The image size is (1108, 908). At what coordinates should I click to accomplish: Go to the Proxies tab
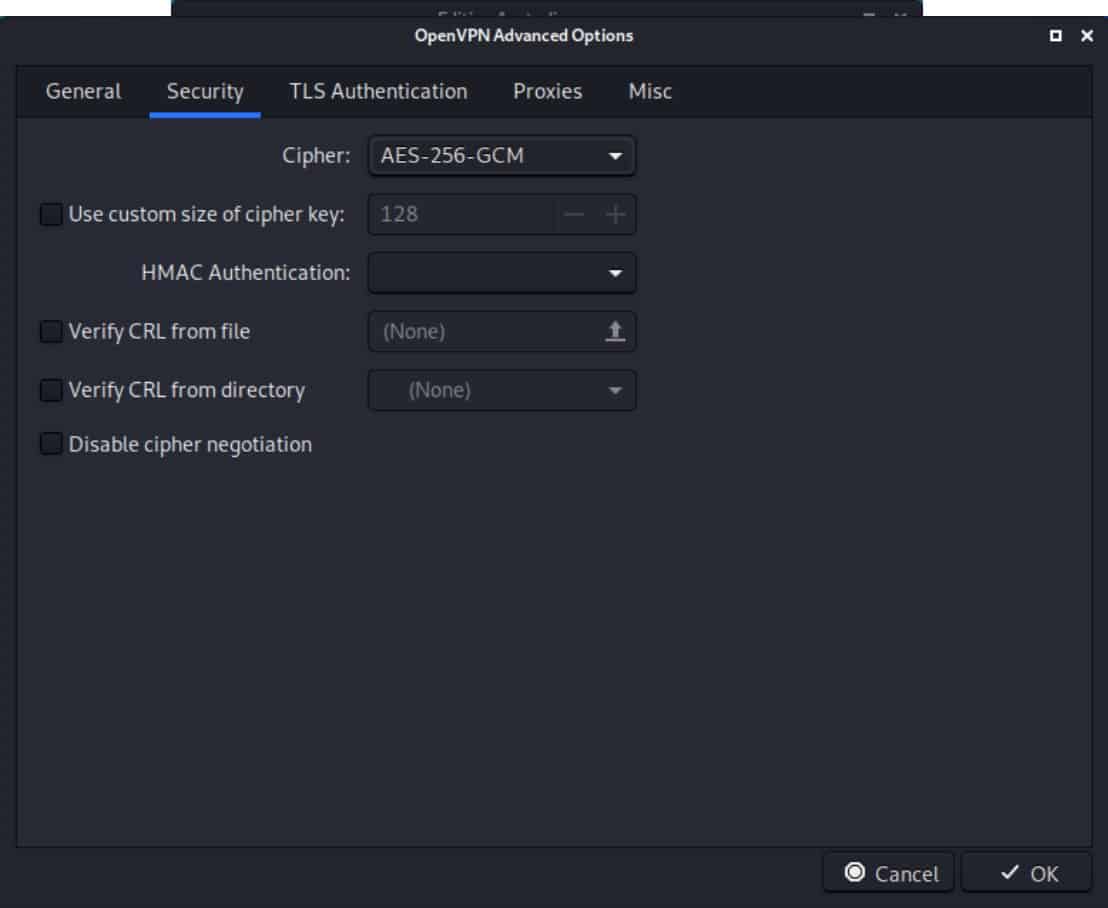548,91
